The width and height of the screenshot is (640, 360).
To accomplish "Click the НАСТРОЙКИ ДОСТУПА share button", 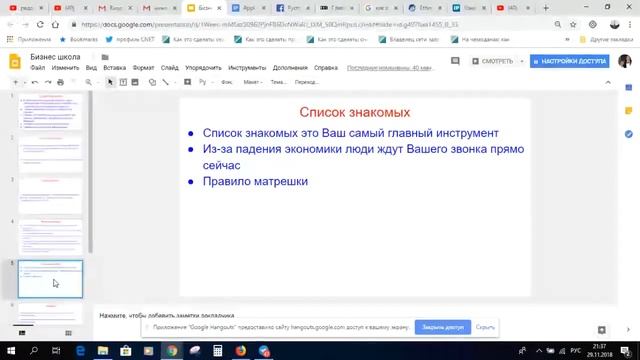I will (x=569, y=61).
